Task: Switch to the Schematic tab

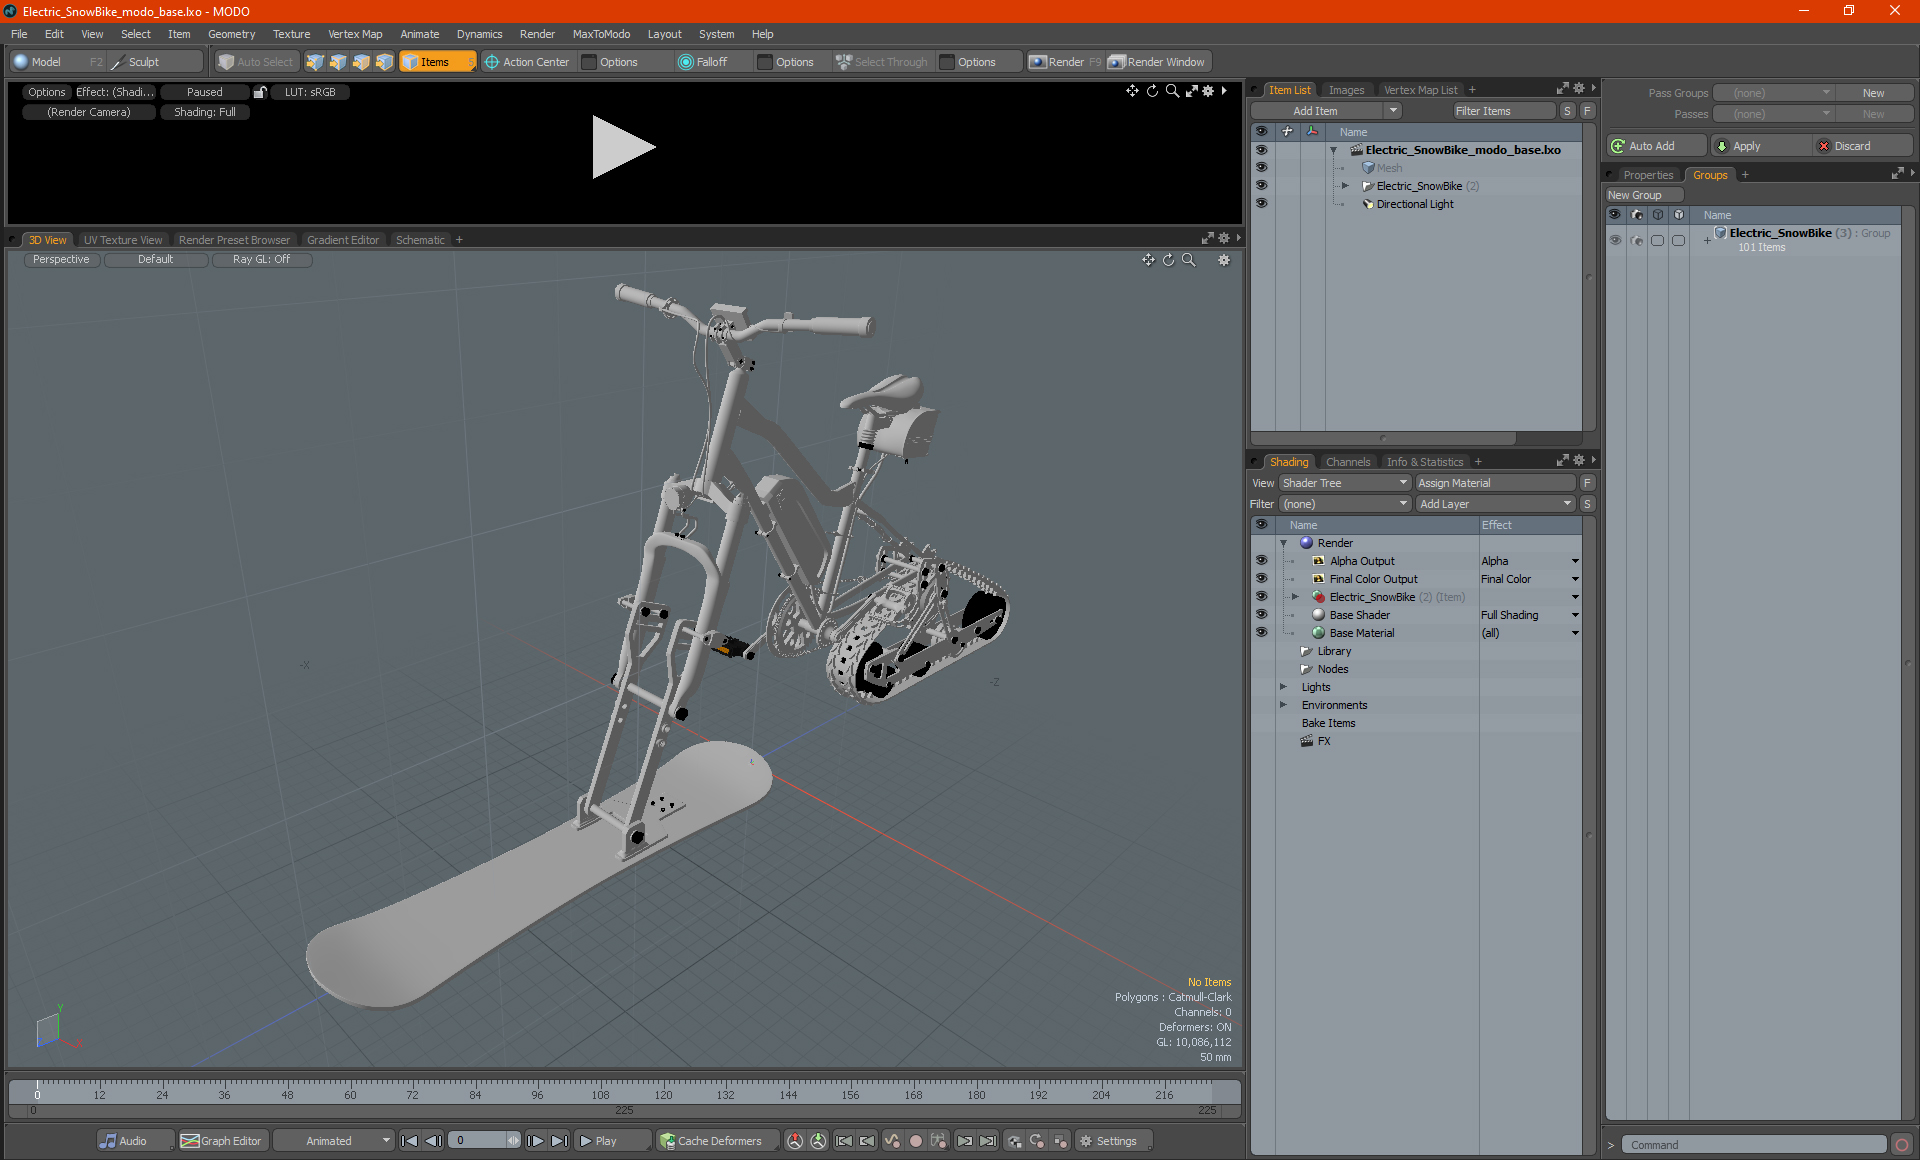Action: (x=420, y=240)
